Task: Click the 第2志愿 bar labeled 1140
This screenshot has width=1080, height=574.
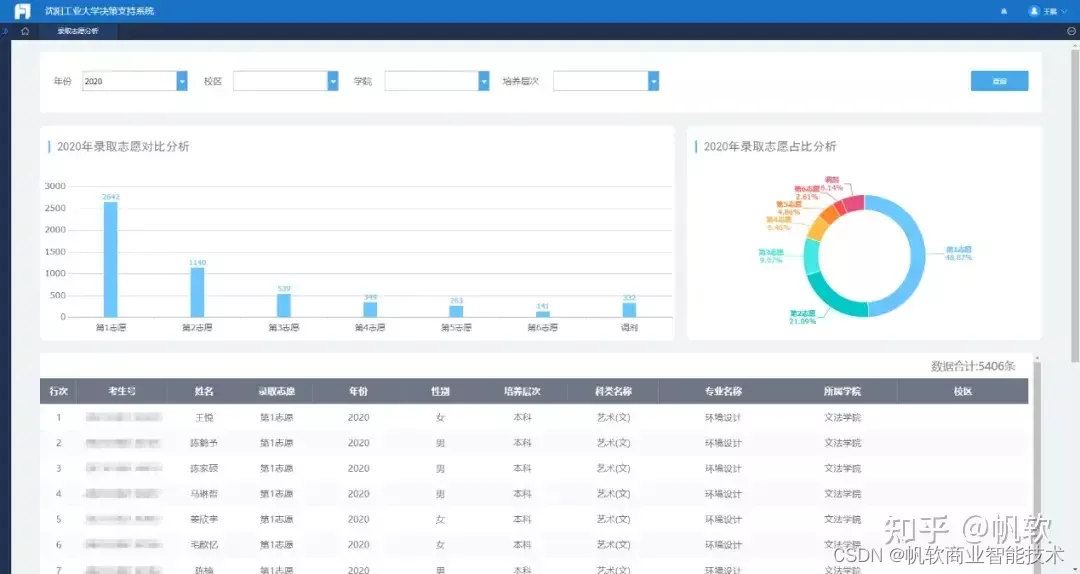Action: tap(197, 292)
